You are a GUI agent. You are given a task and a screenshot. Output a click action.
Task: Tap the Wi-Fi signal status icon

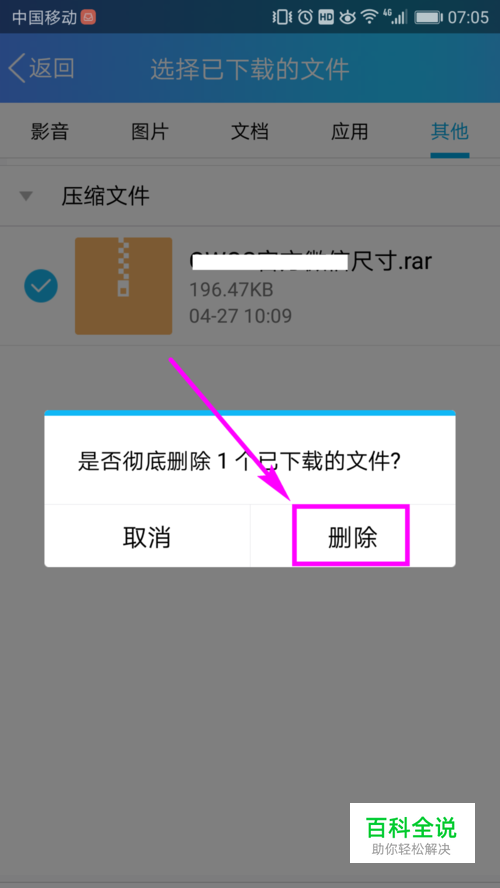(x=370, y=17)
